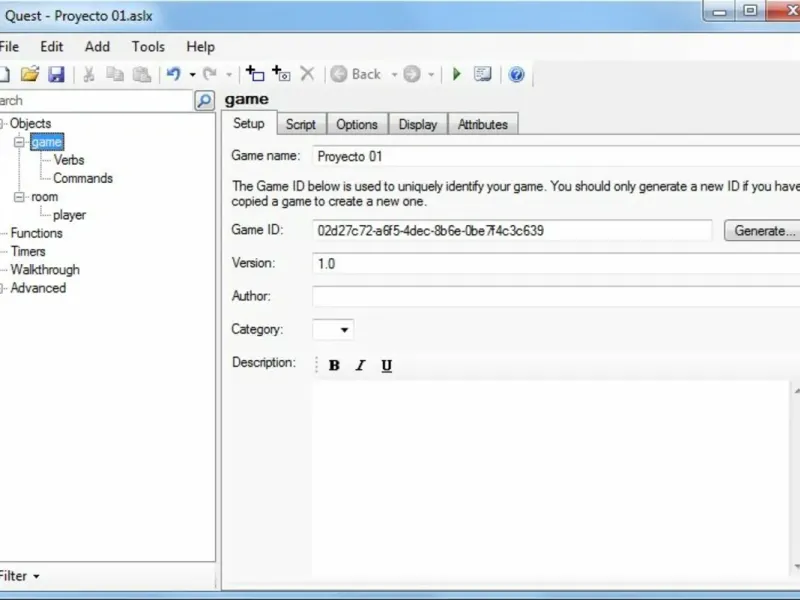
Task: Add a new room via toolbar icon
Action: [x=281, y=74]
